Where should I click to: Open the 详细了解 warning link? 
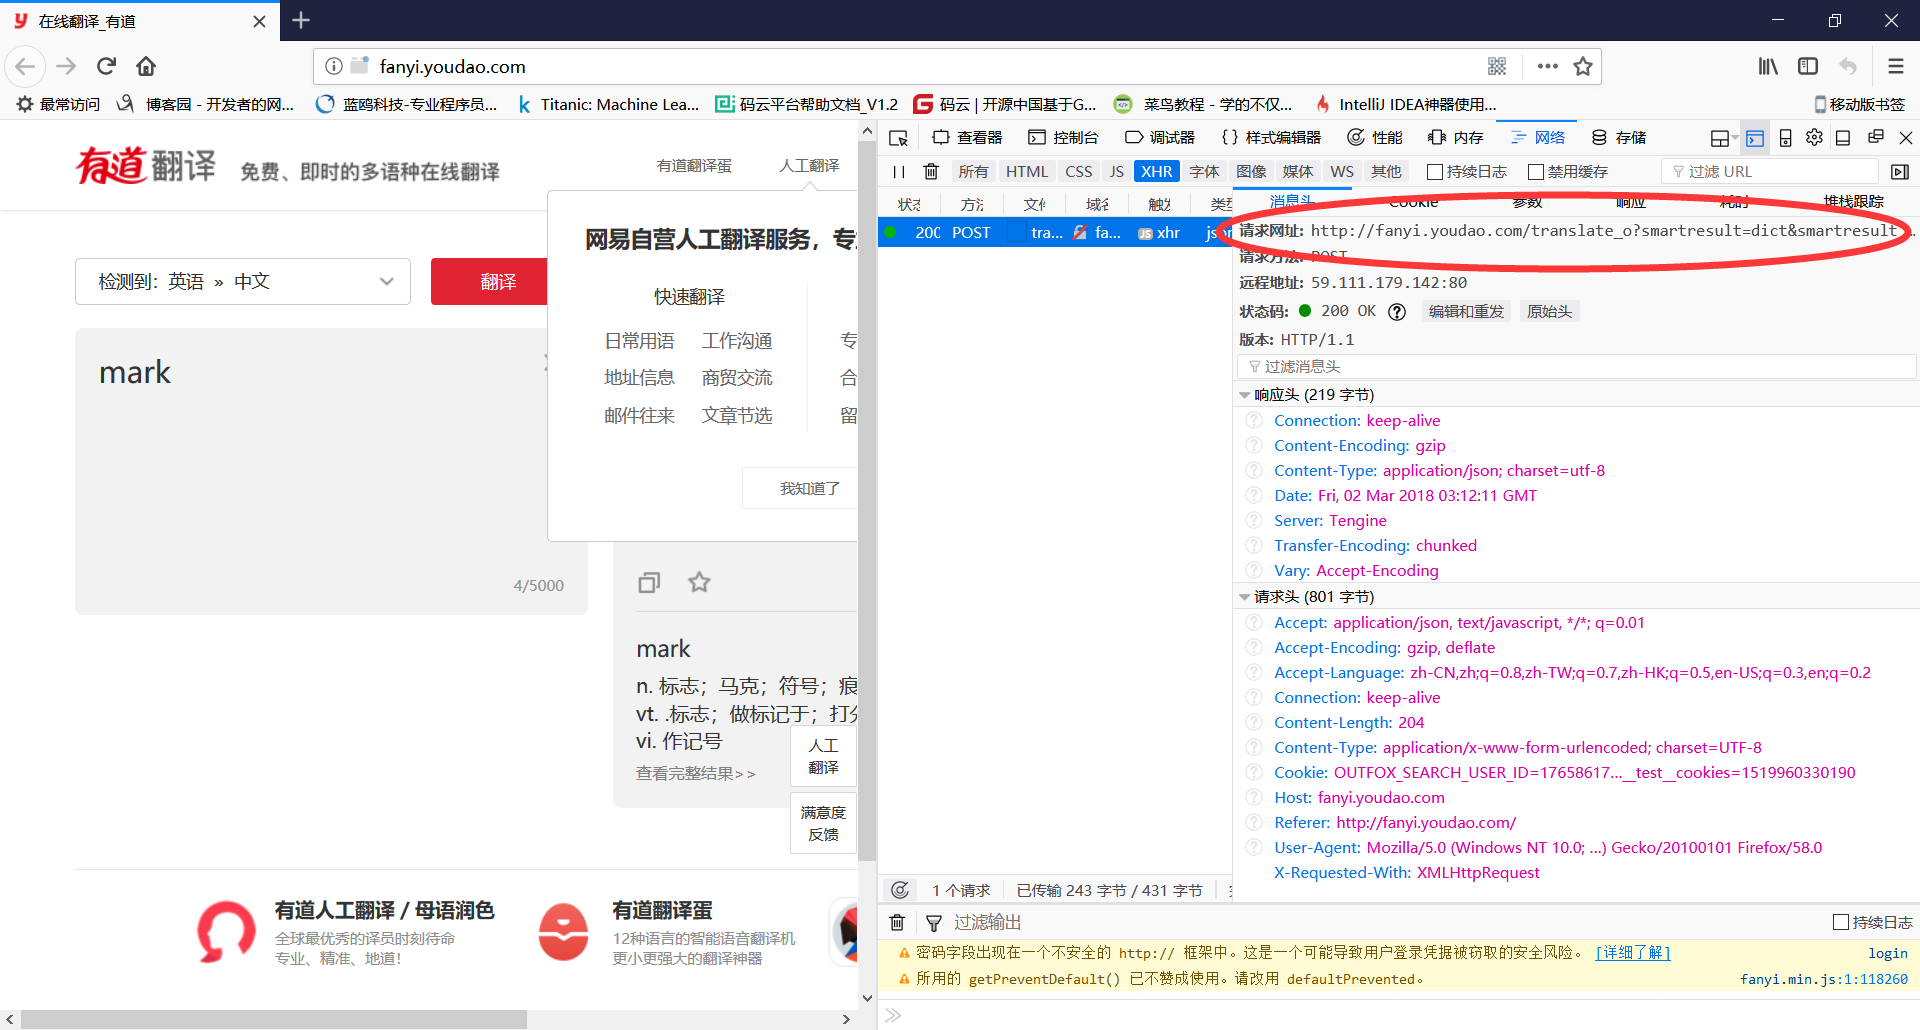point(1632,953)
